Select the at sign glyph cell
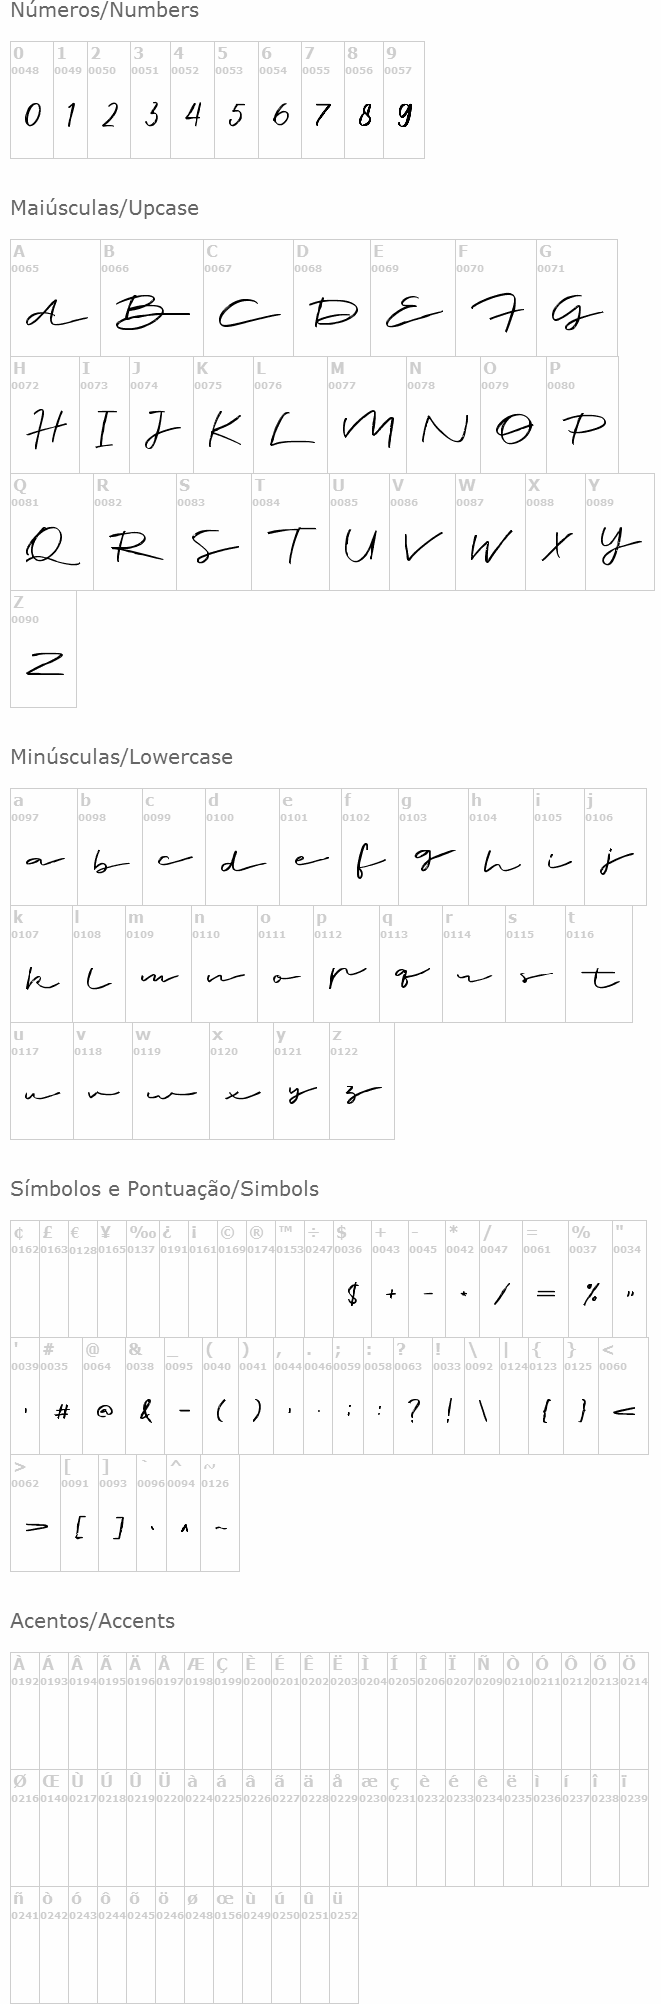Image resolution: width=661 pixels, height=2004 pixels. coord(103,1396)
